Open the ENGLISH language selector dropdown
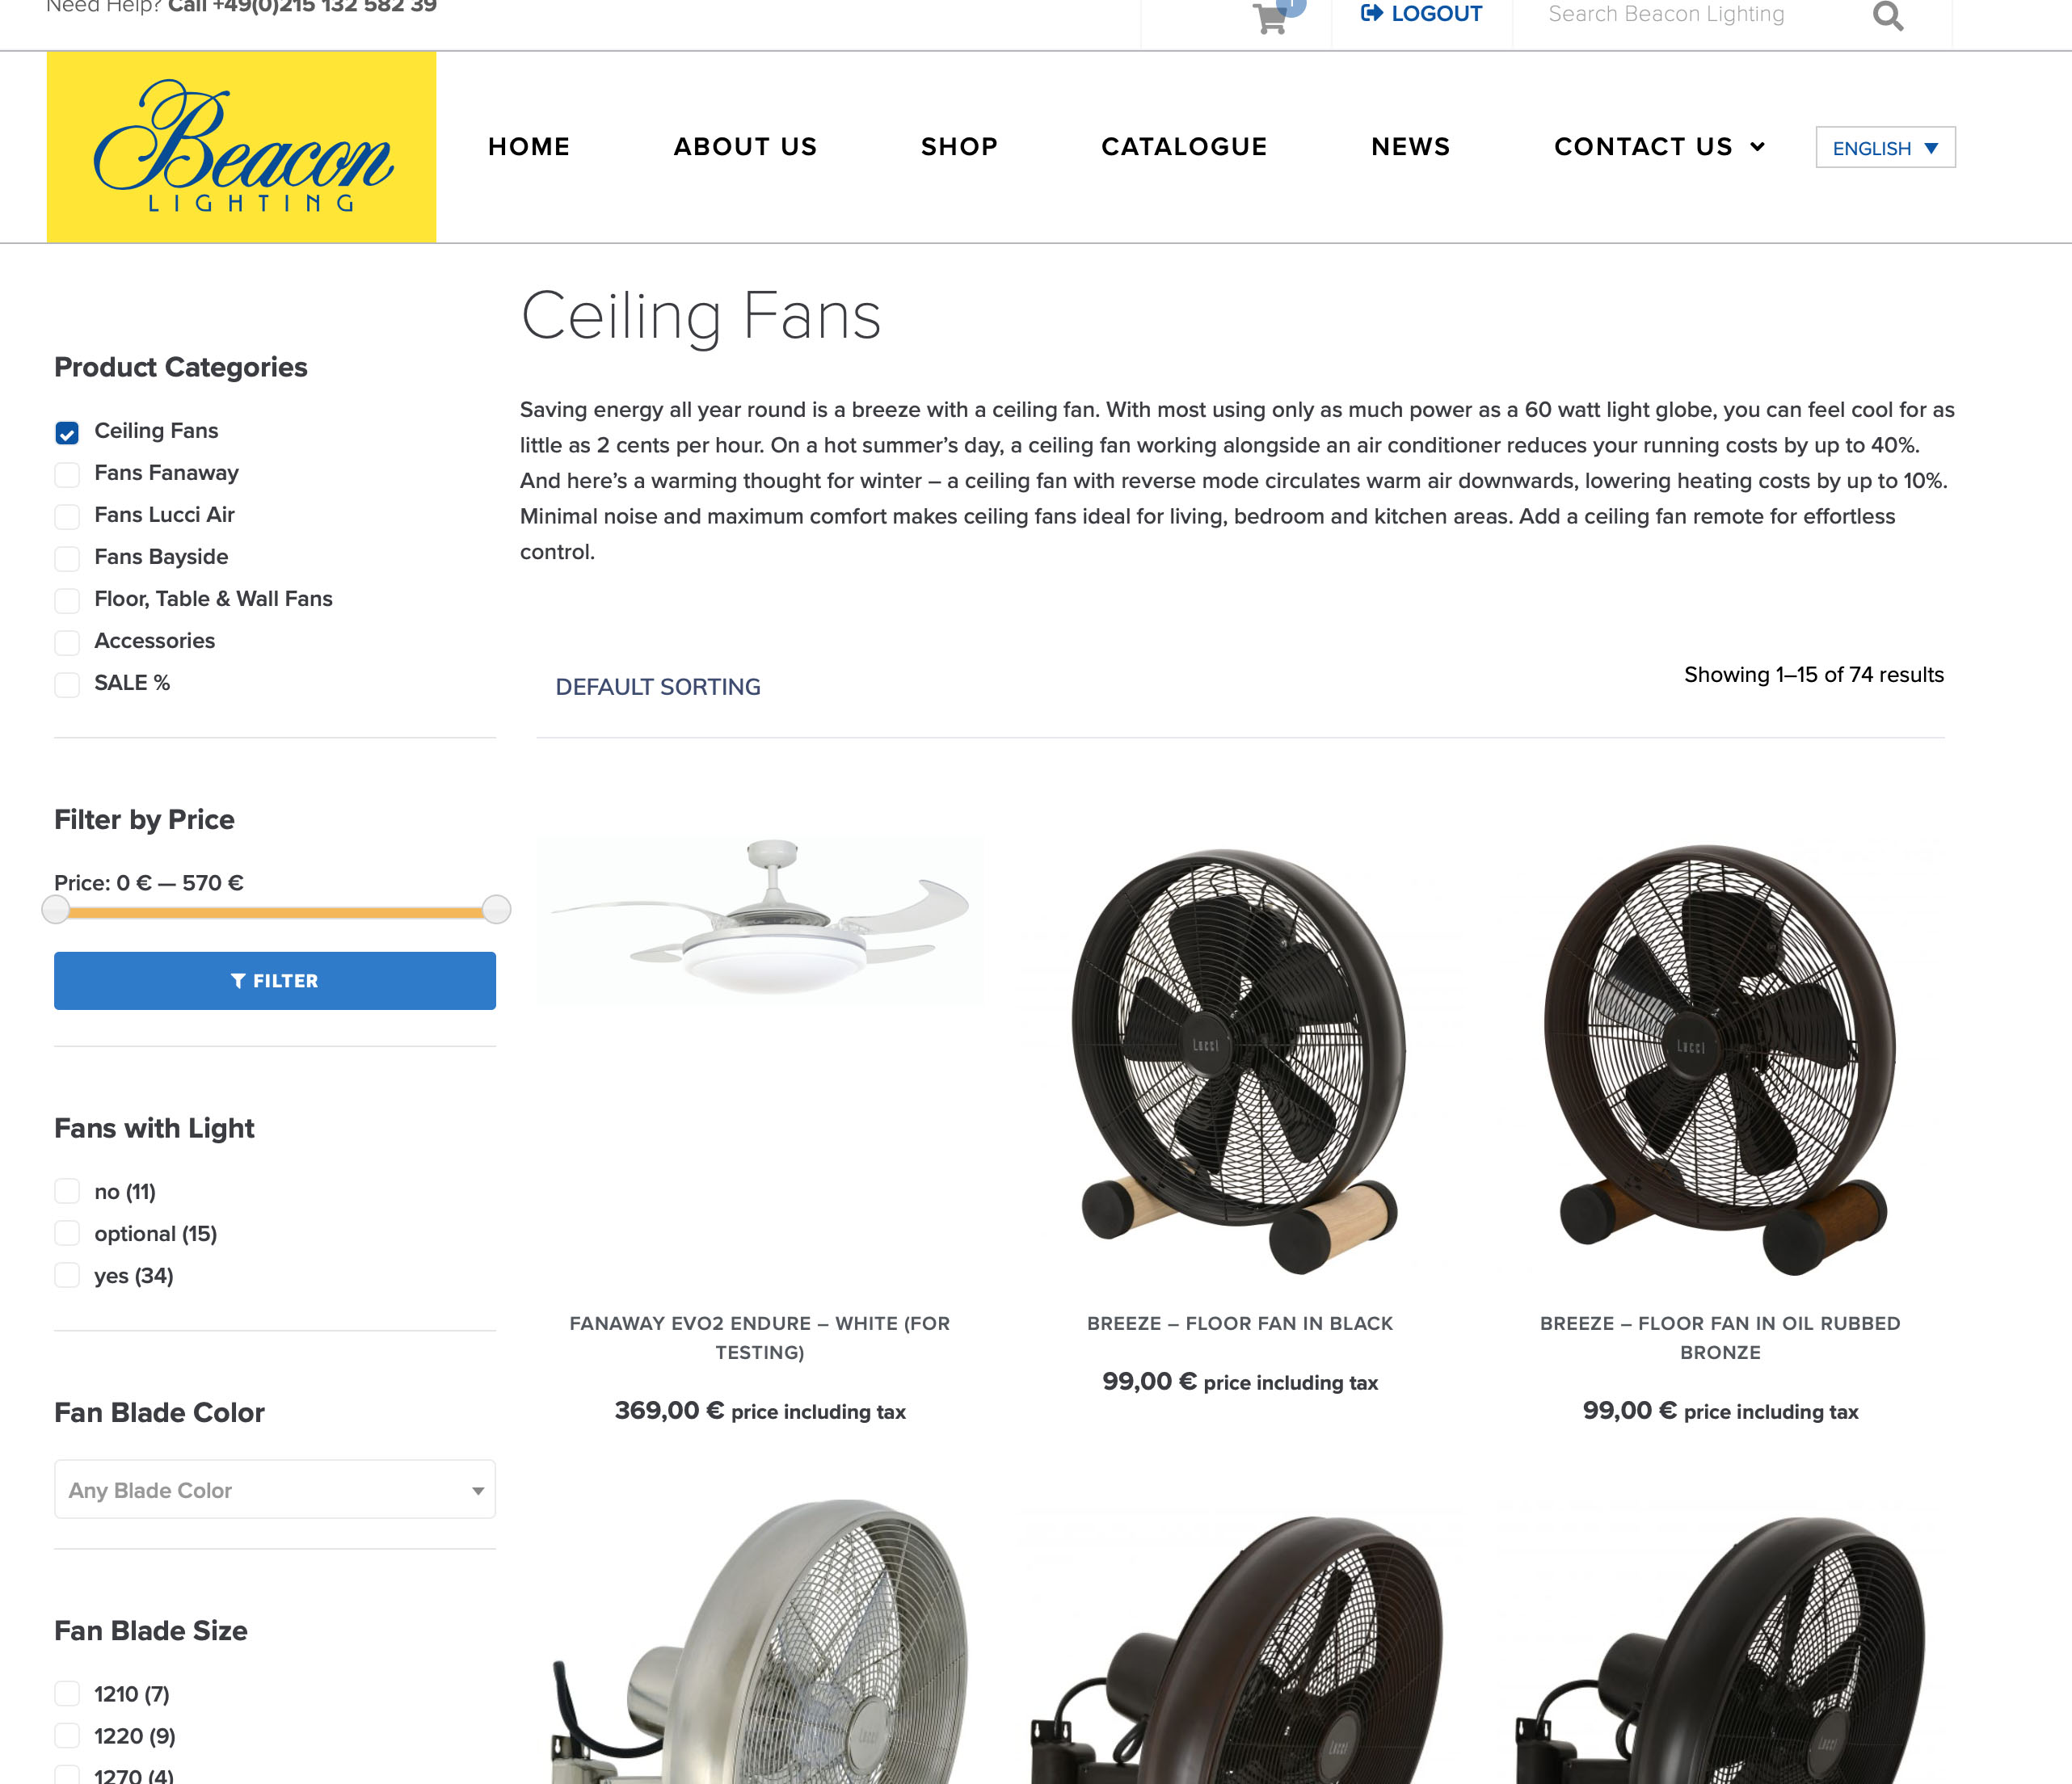Viewport: 2072px width, 1784px height. pyautogui.click(x=1884, y=148)
